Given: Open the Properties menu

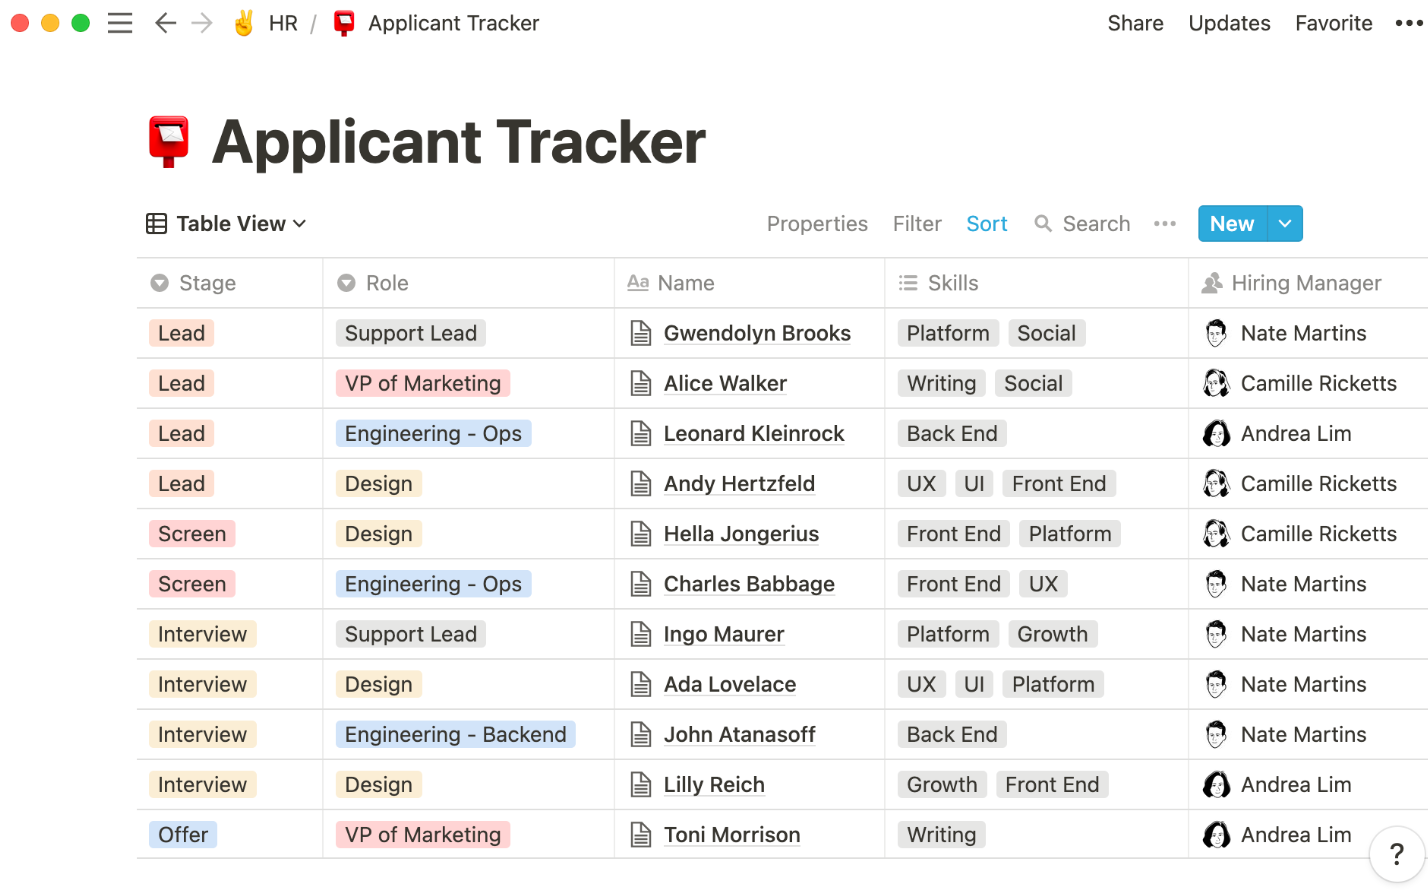Looking at the screenshot, I should pos(817,223).
